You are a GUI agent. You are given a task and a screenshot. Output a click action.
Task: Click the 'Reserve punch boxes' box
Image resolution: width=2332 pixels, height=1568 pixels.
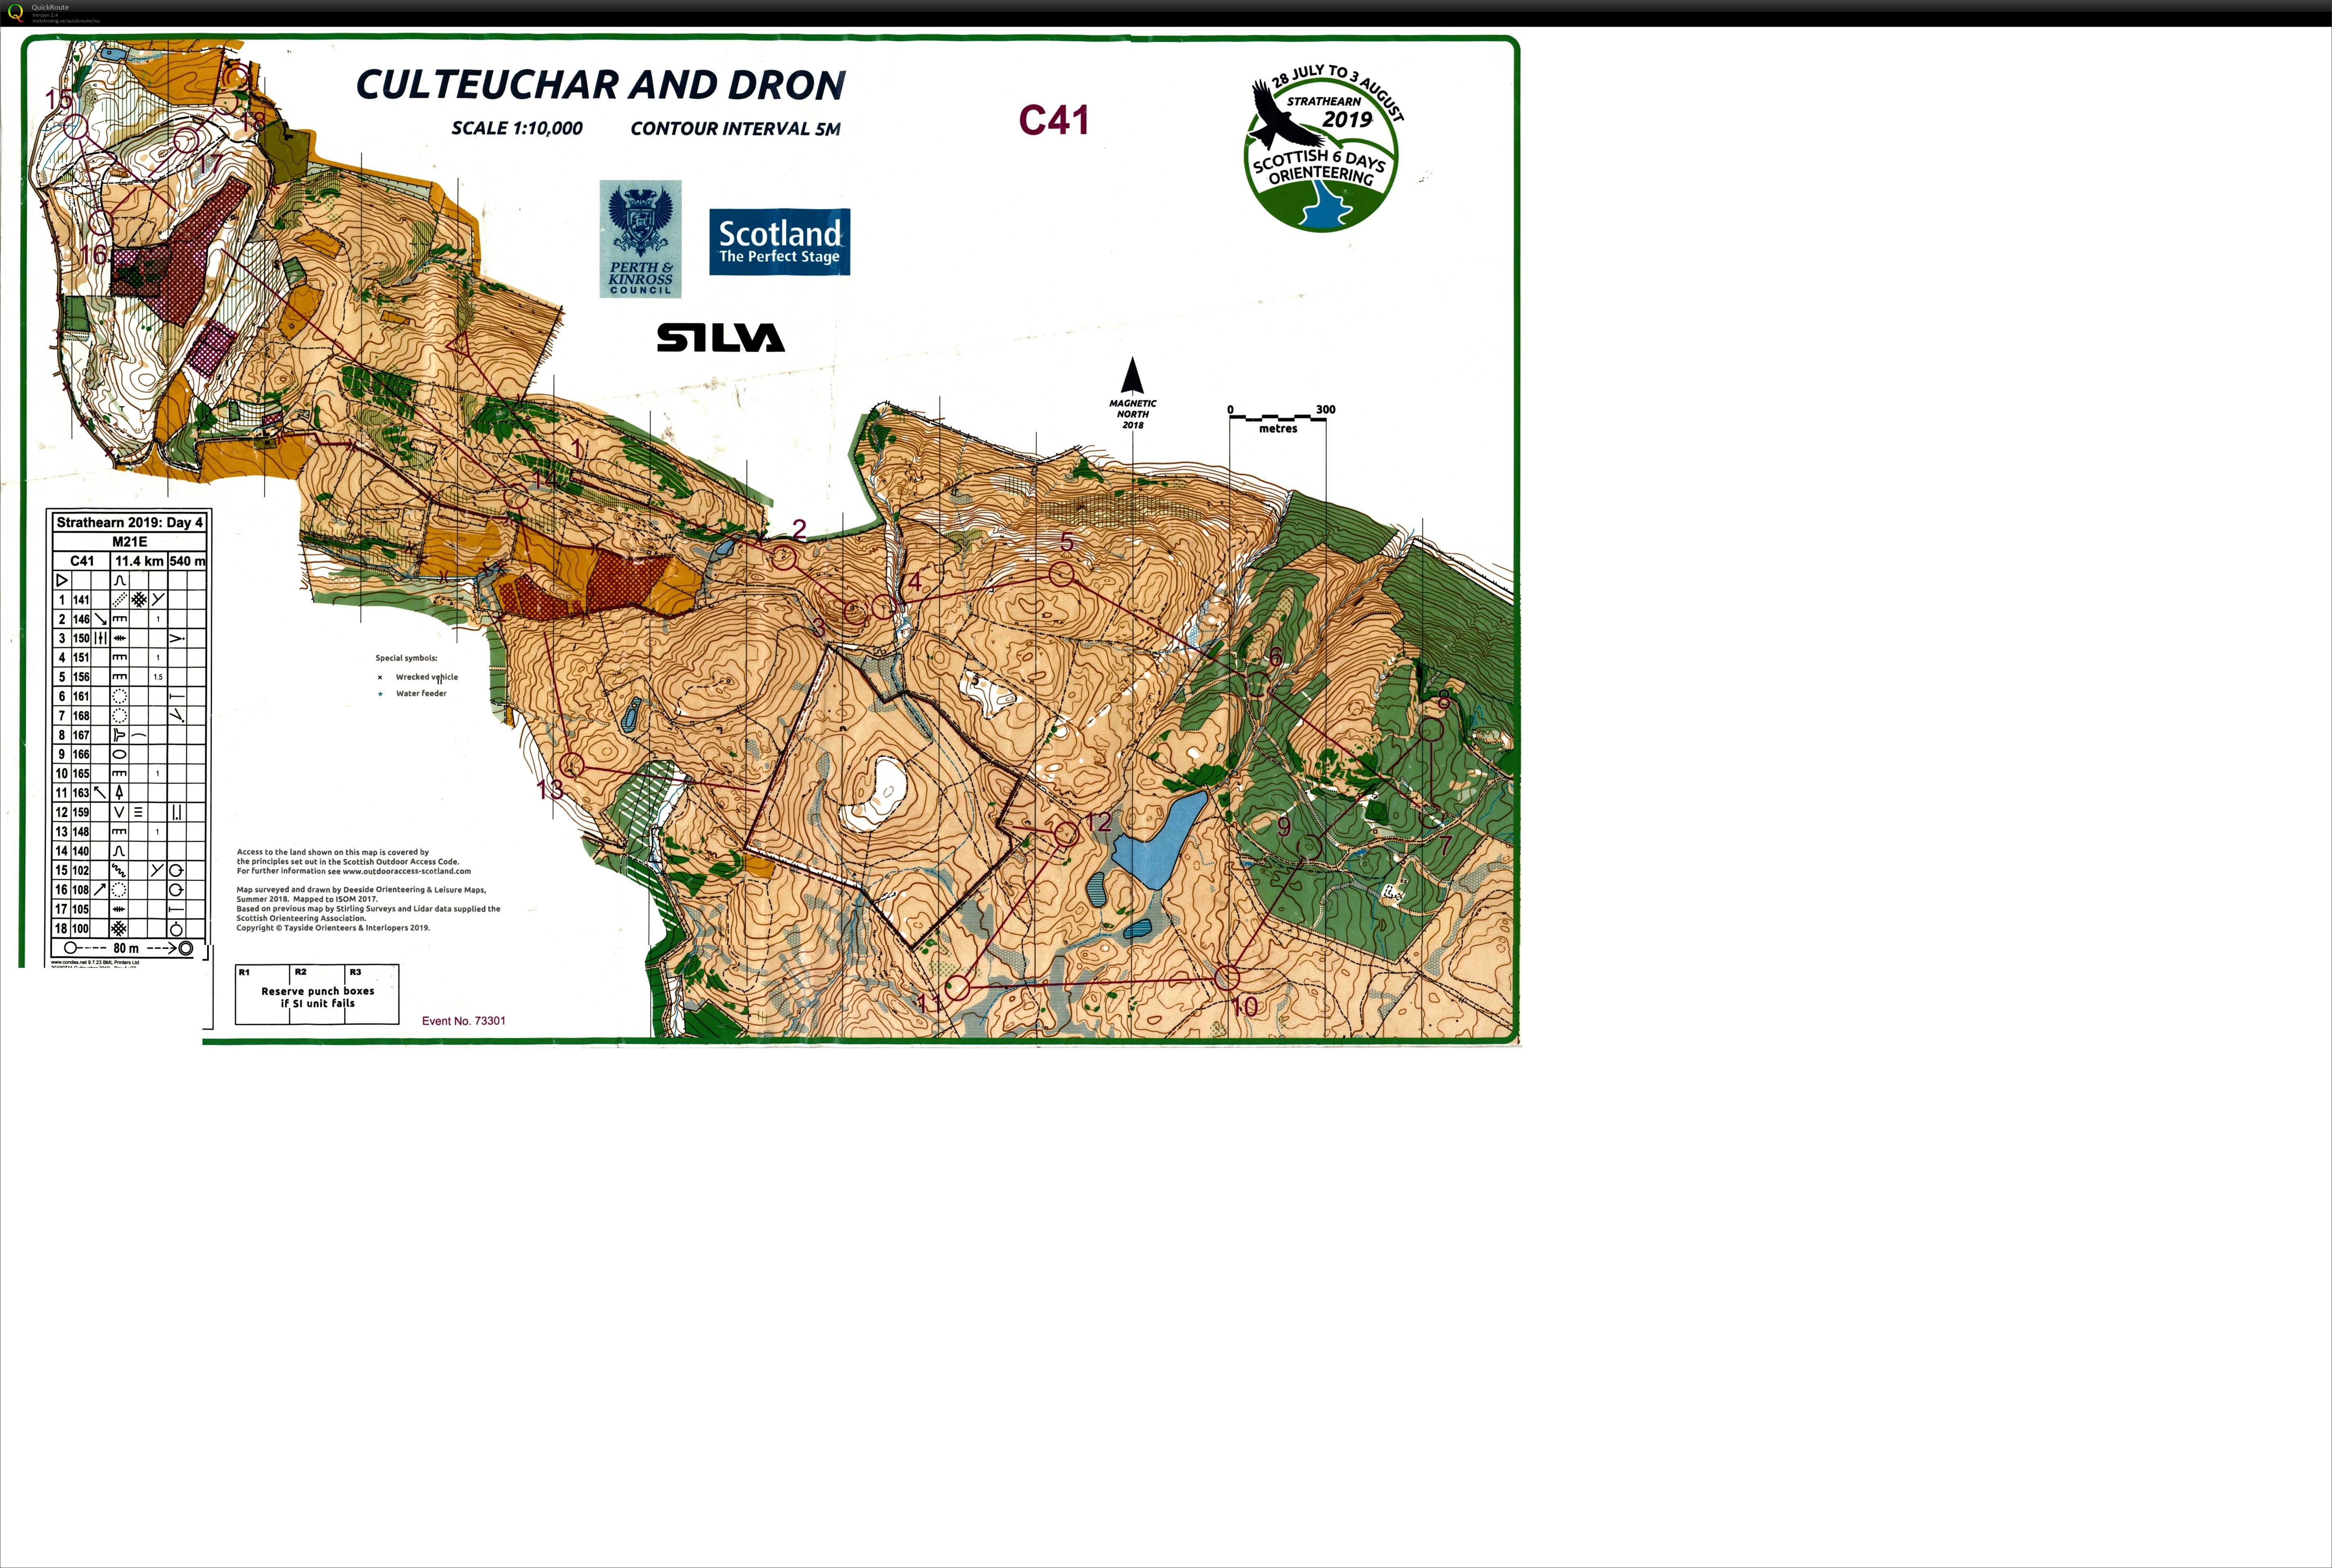point(317,995)
